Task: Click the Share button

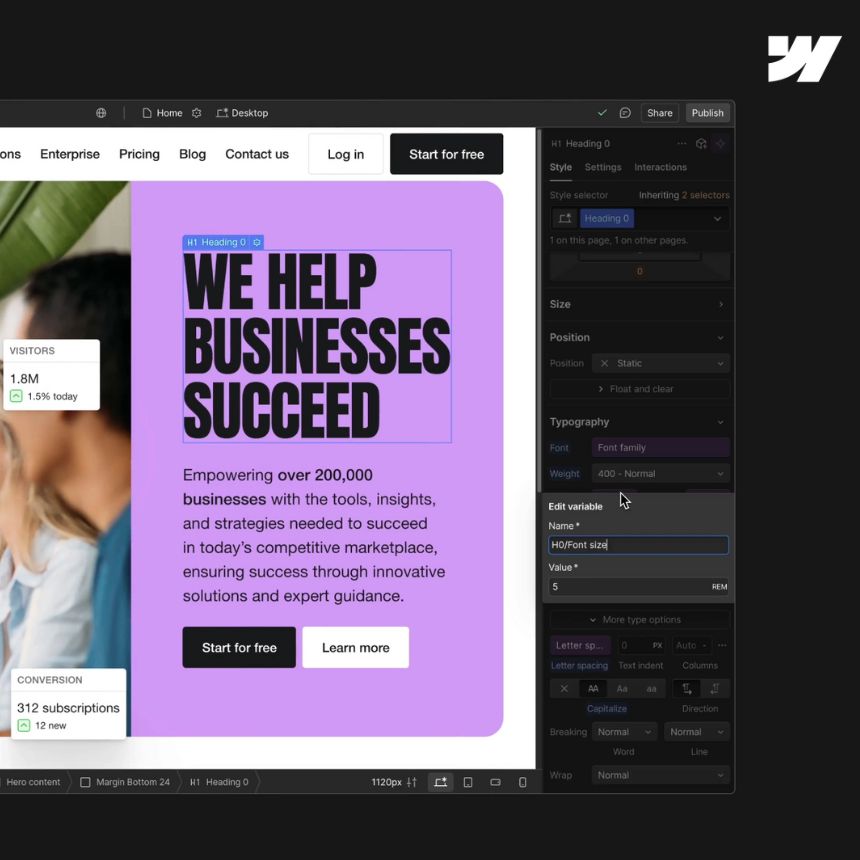Action: (x=659, y=113)
